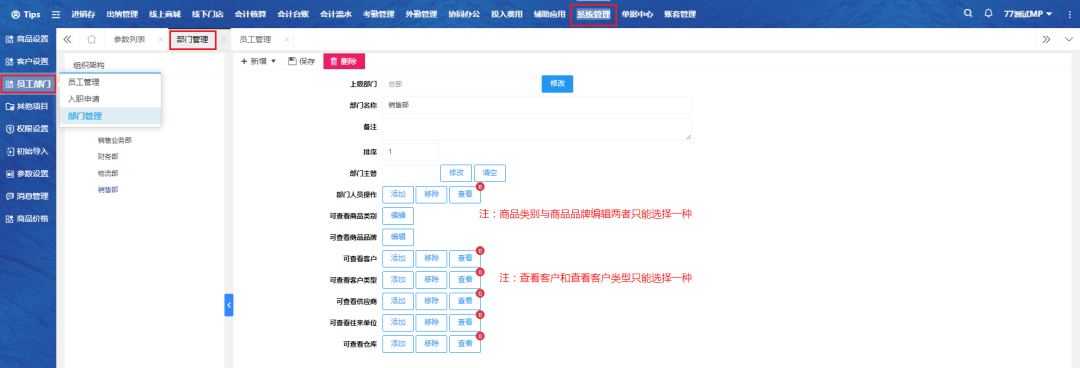
Task: Click 添加 in the 可查看客户 row
Action: [x=398, y=258]
